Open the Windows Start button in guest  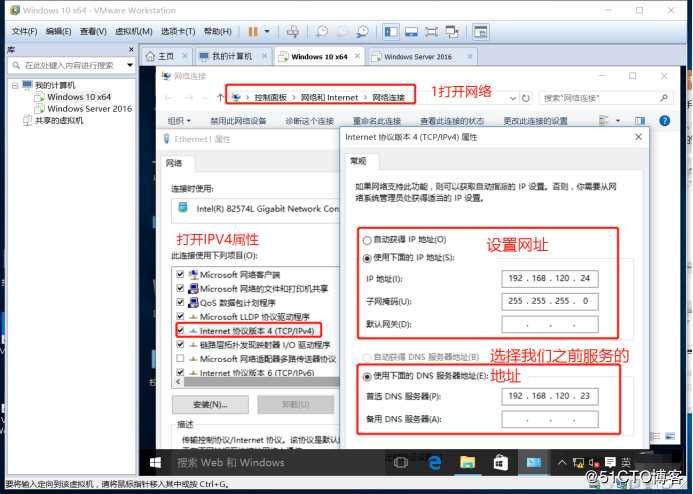(x=155, y=463)
